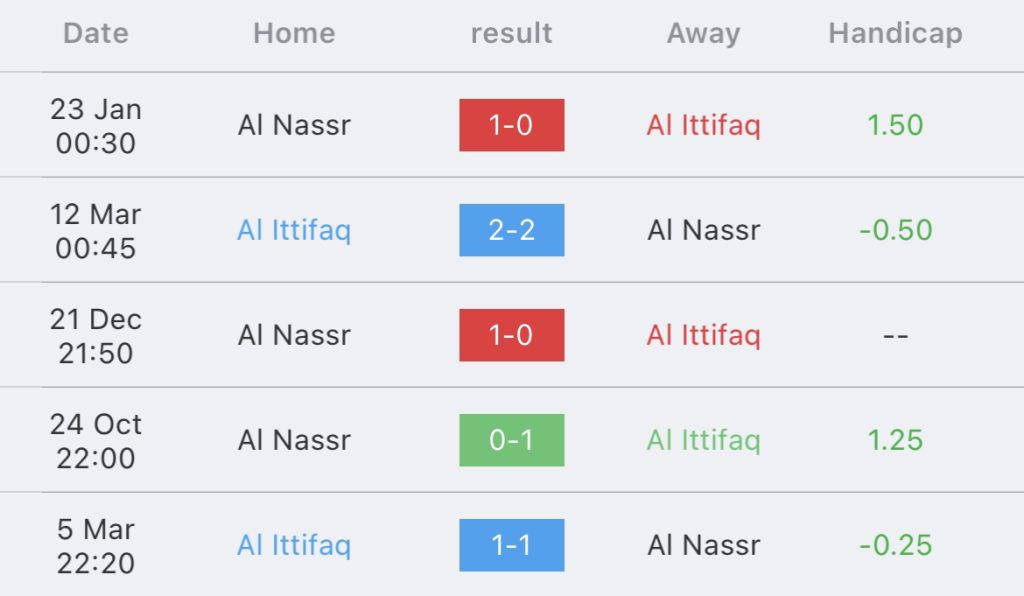1024x596 pixels.
Task: Click Al Nassr home team on 24 Oct
Action: pos(294,441)
